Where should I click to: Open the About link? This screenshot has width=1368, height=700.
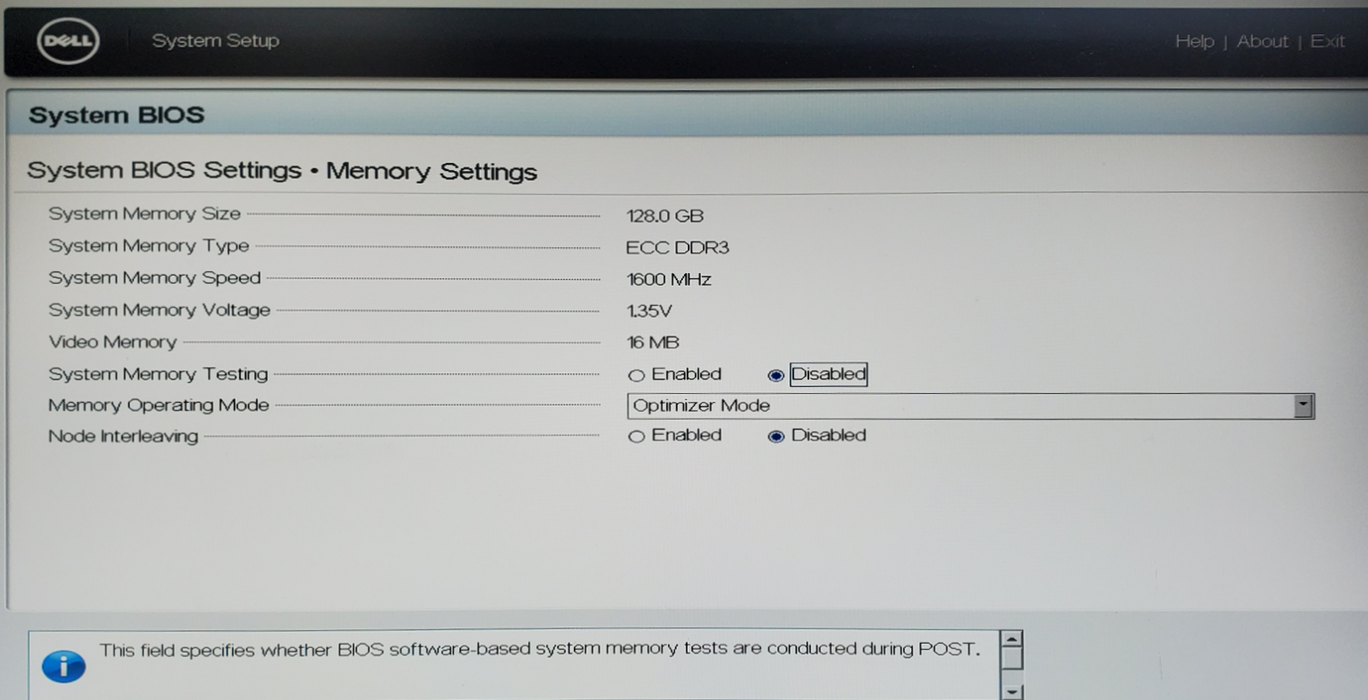1262,41
